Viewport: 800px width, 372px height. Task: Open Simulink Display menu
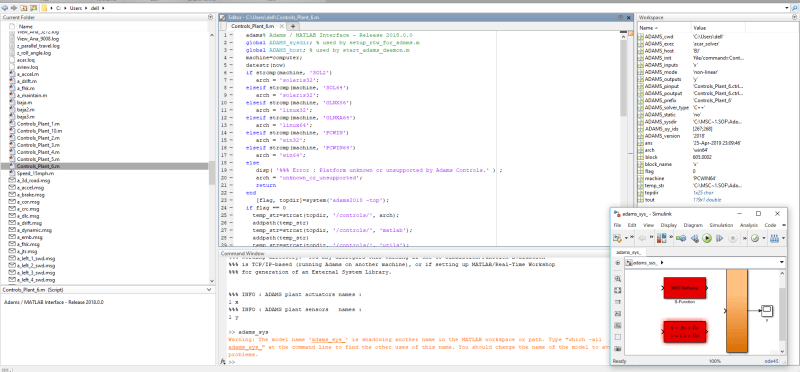tap(668, 225)
